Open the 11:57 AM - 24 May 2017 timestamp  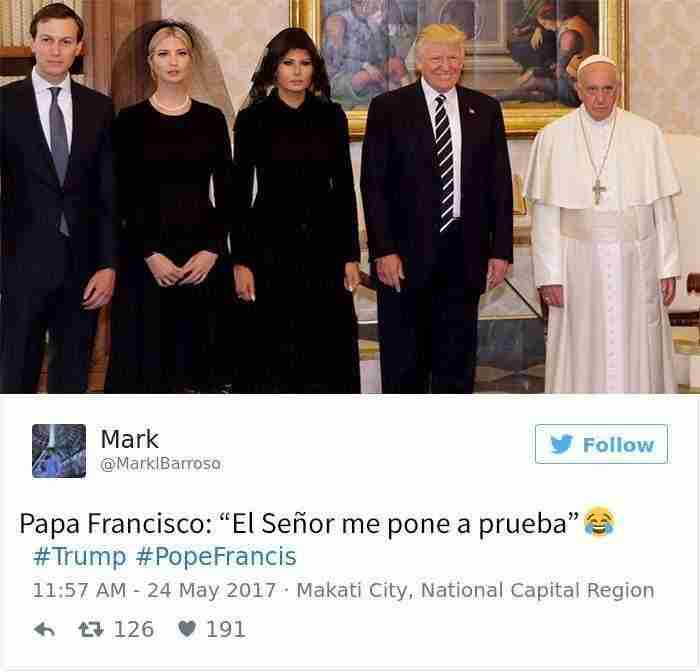tap(154, 590)
